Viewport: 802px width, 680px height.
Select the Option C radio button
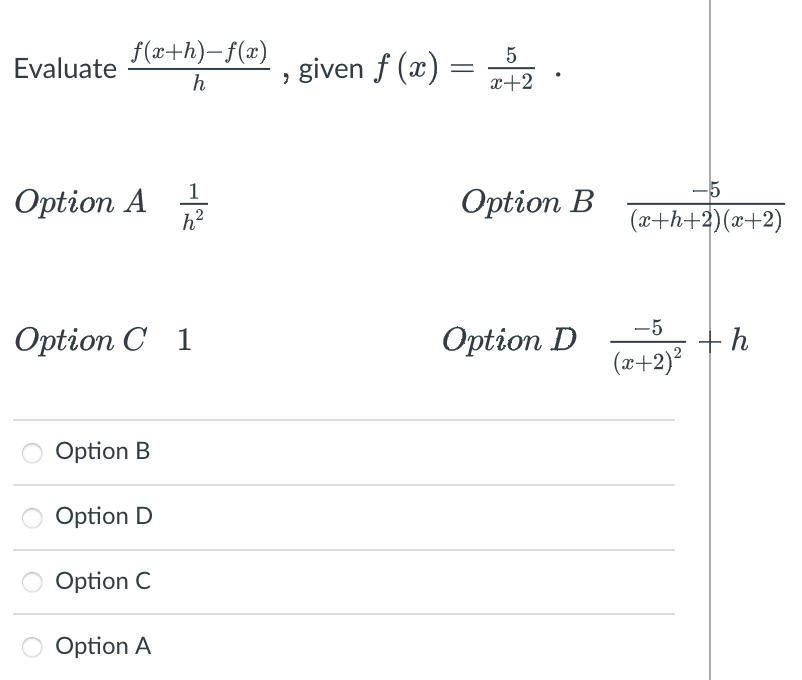(31, 582)
